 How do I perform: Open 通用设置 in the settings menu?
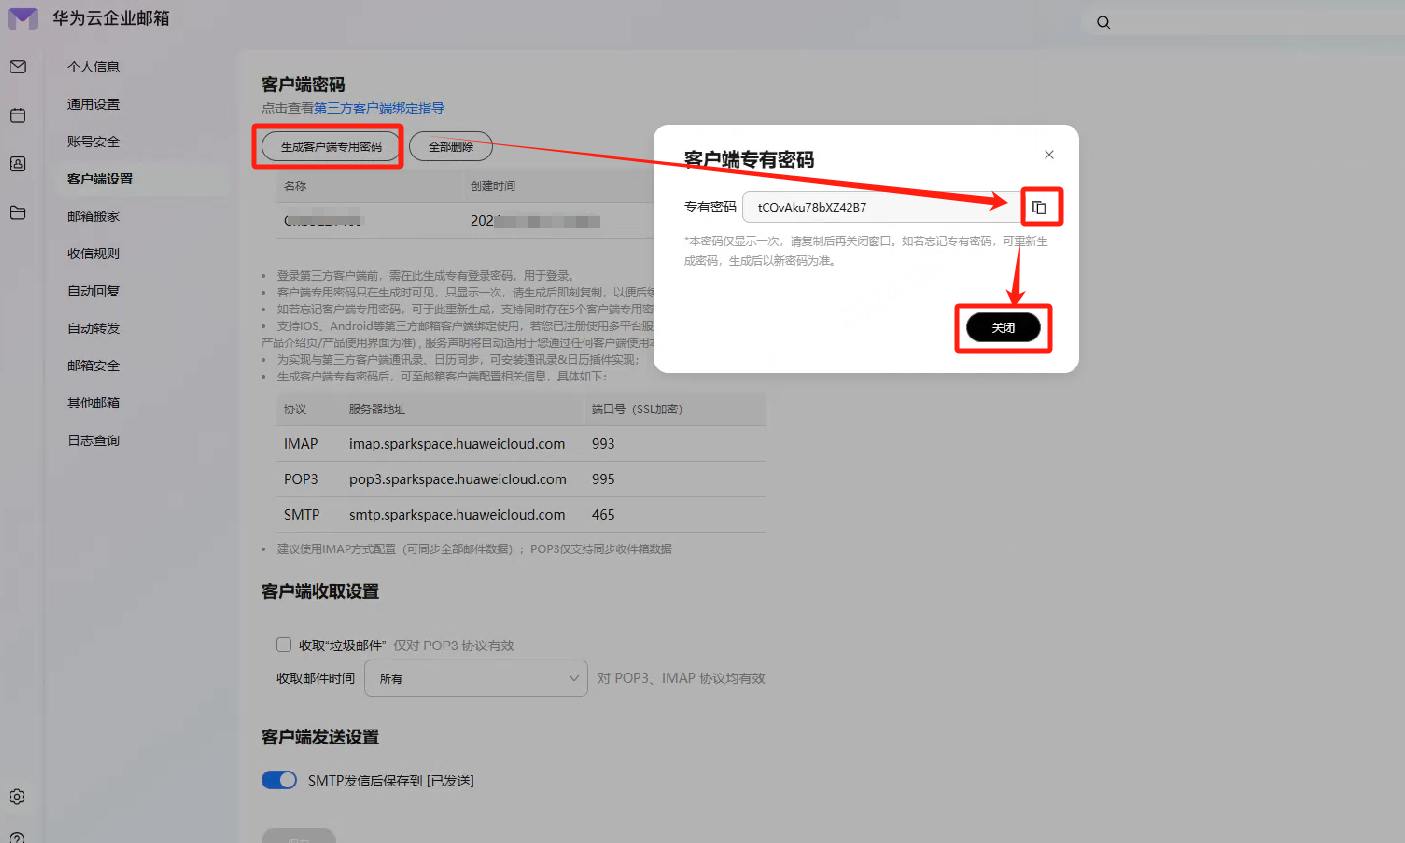click(x=93, y=104)
